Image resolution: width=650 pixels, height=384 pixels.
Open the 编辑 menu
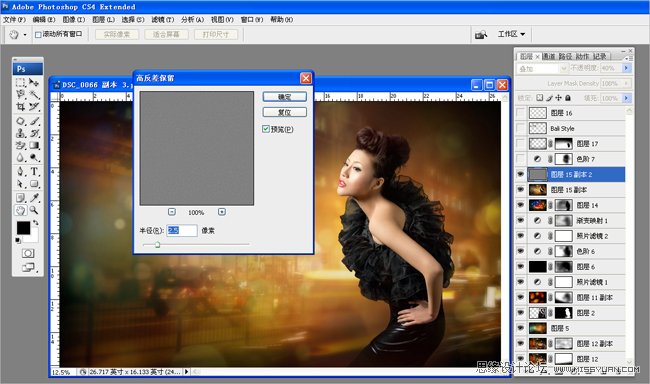coord(44,19)
